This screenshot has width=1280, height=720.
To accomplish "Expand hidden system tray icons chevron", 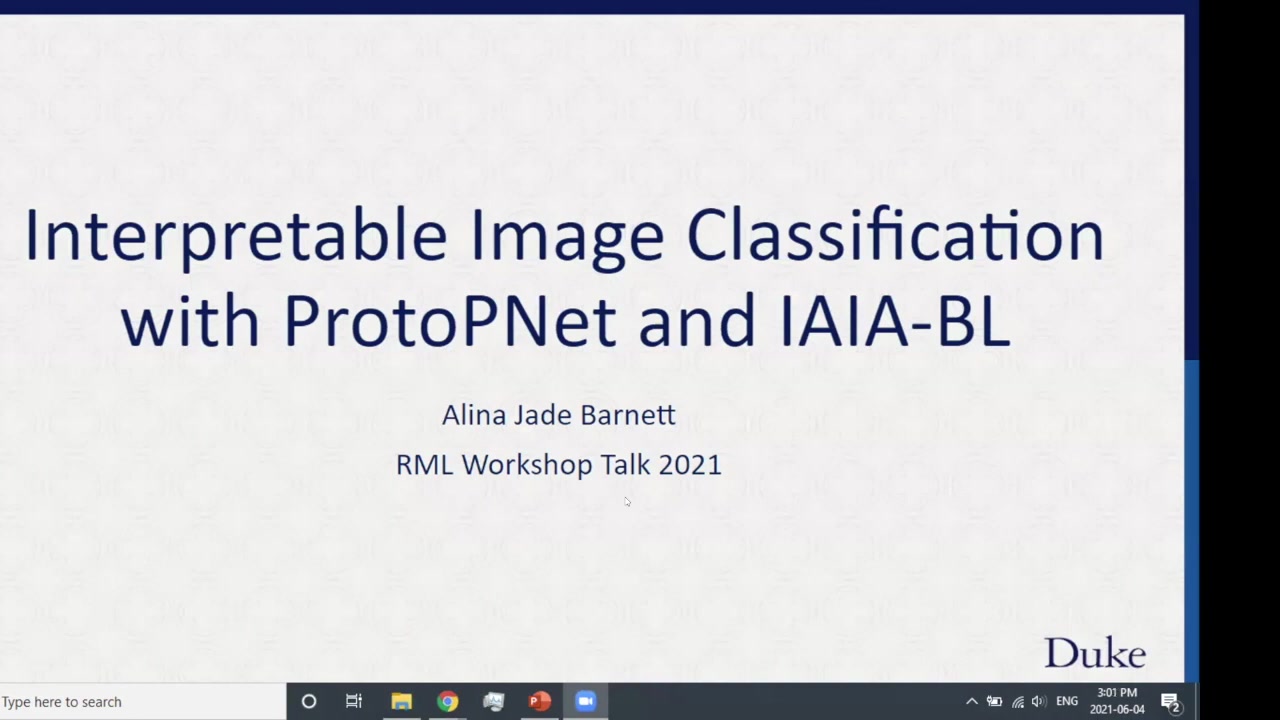I will [971, 702].
